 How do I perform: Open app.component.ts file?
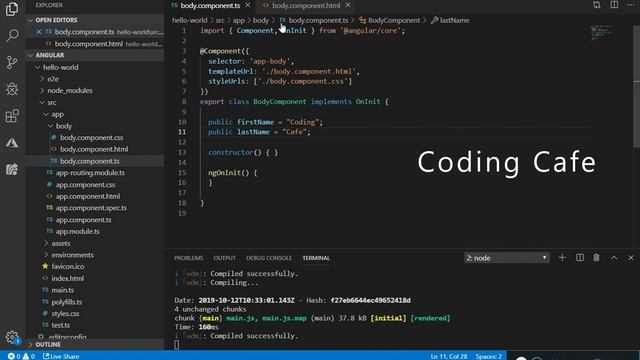(x=83, y=220)
